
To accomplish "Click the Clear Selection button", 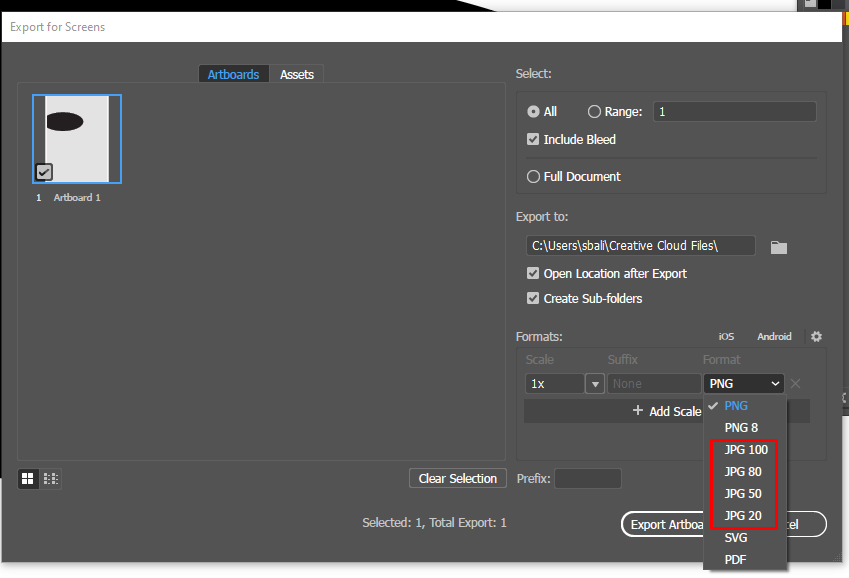I will click(x=458, y=478).
